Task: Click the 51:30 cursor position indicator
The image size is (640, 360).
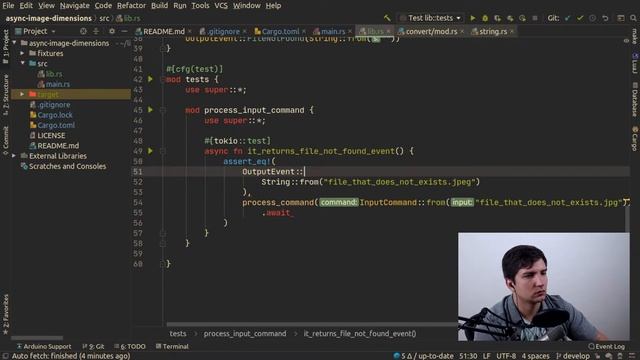Action: pos(468,356)
